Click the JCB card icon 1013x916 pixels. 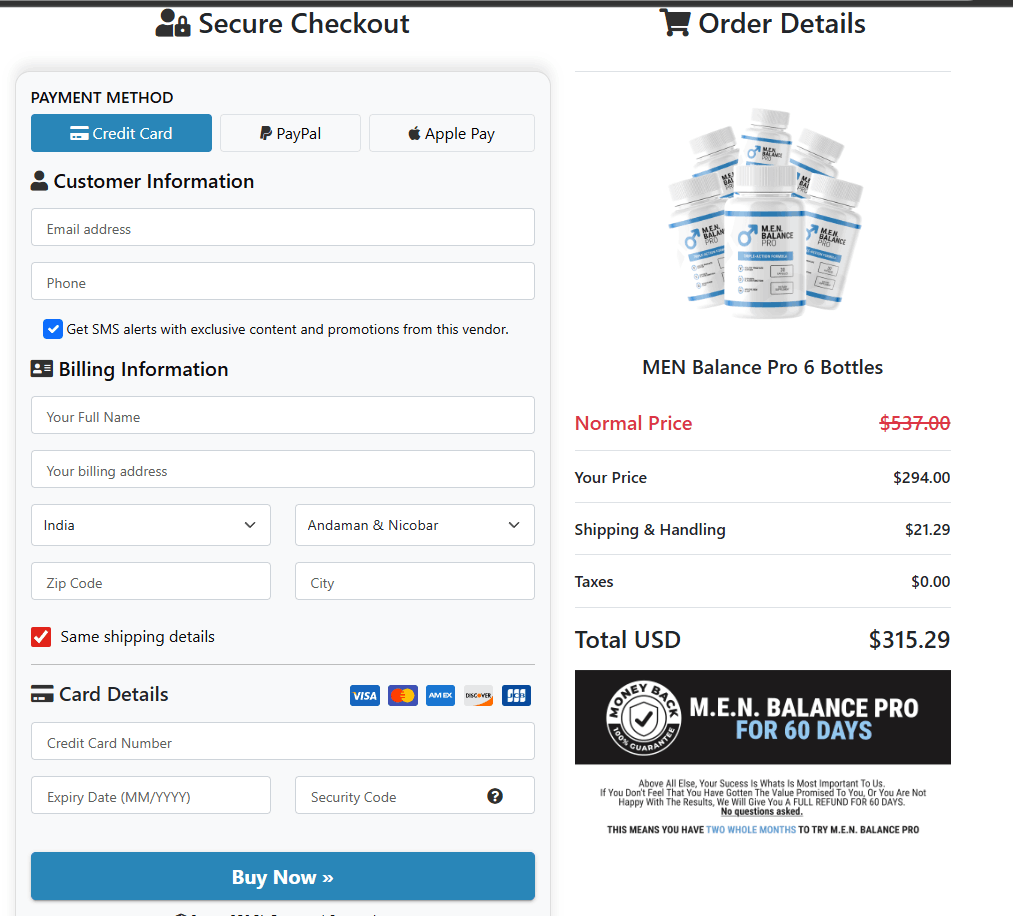tap(516, 696)
